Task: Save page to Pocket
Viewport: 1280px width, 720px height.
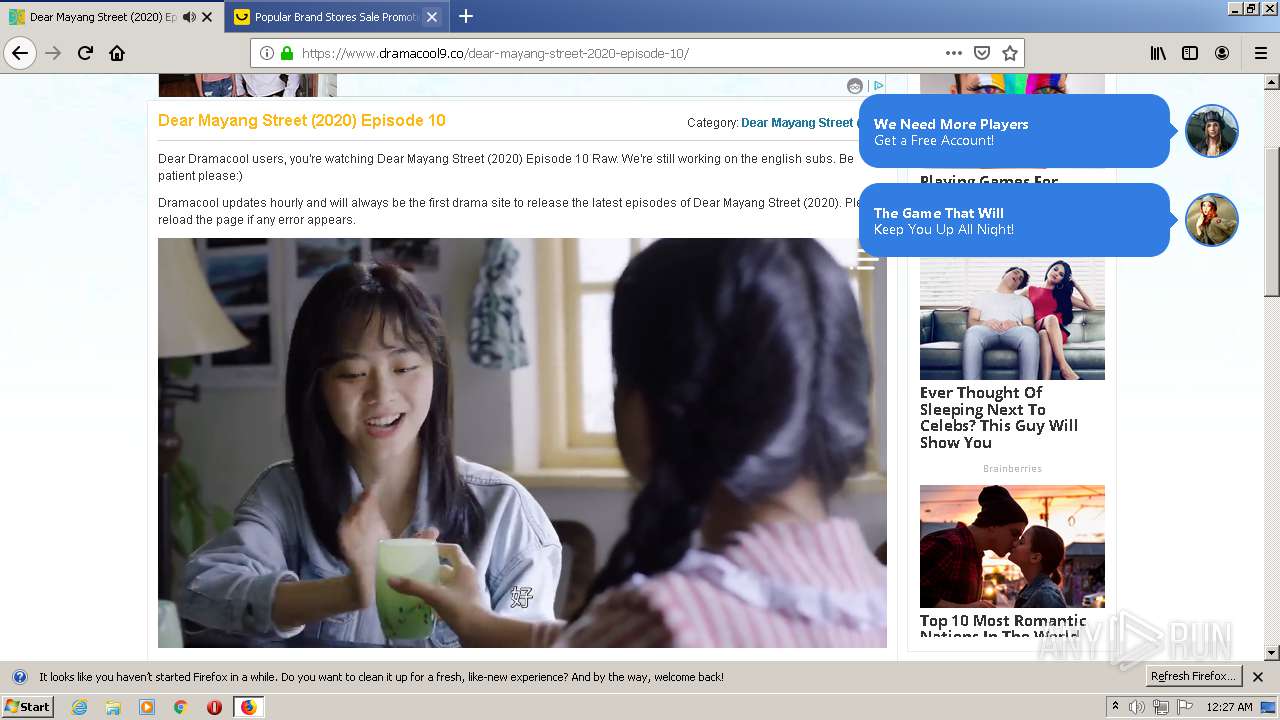Action: pyautogui.click(x=982, y=53)
